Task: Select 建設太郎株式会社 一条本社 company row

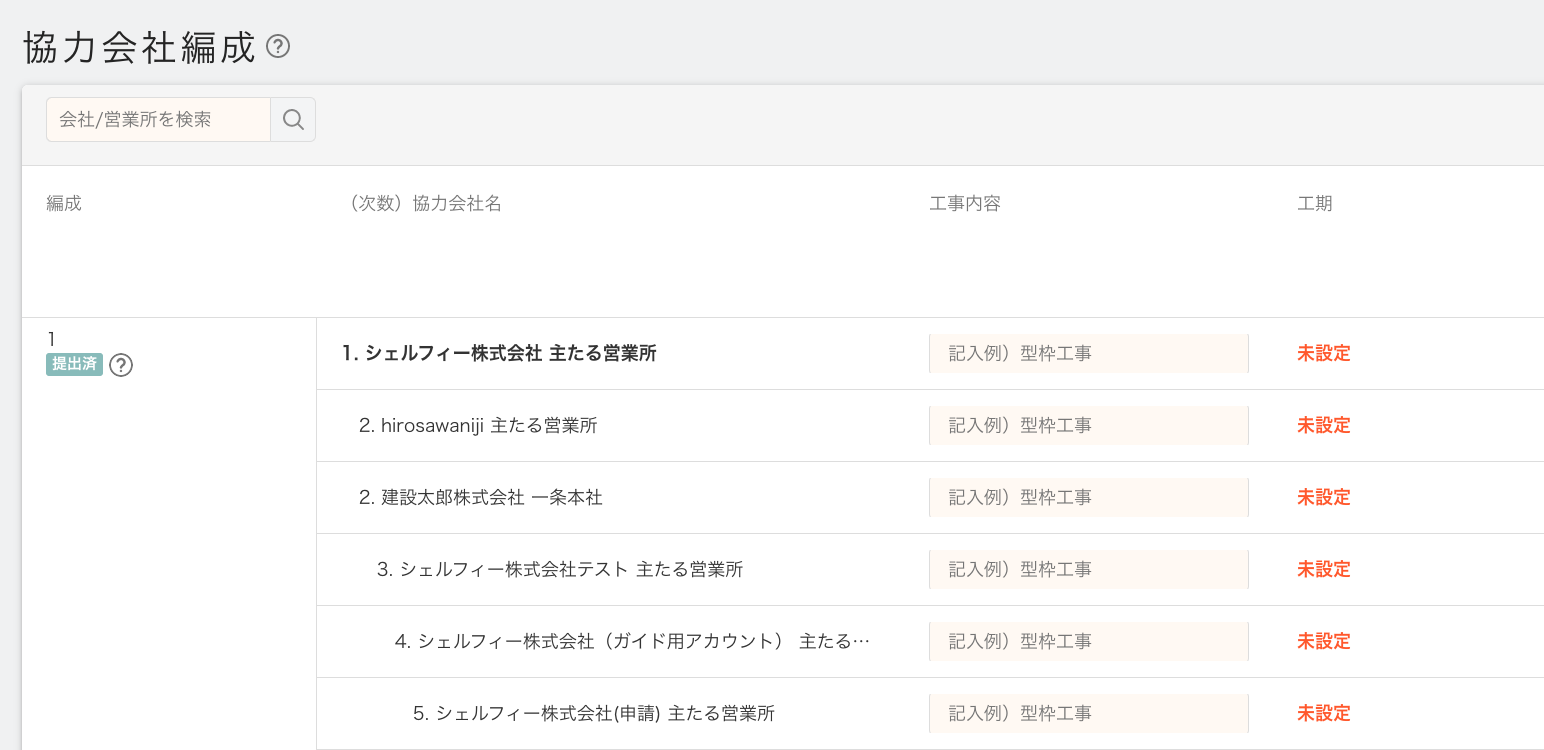Action: click(481, 497)
